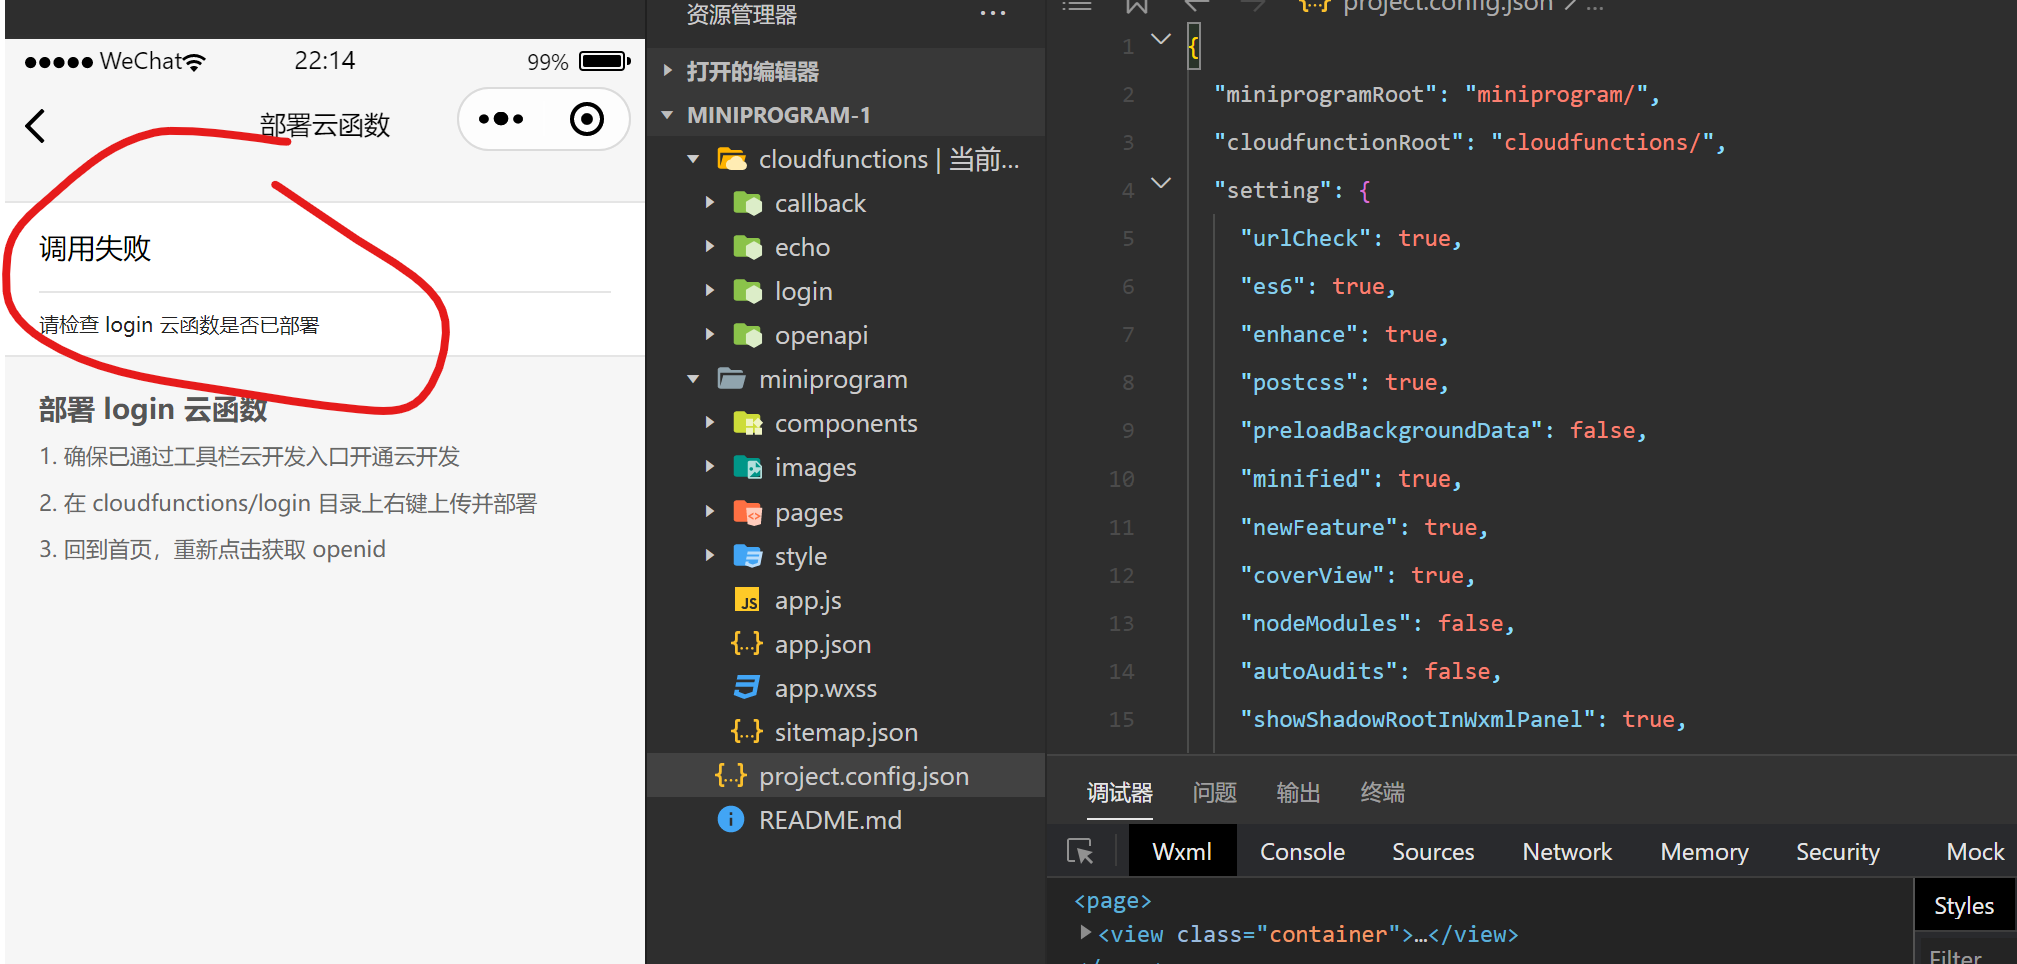Image resolution: width=2017 pixels, height=964 pixels.
Task: Open the Memory devtools tab
Action: click(x=1704, y=851)
